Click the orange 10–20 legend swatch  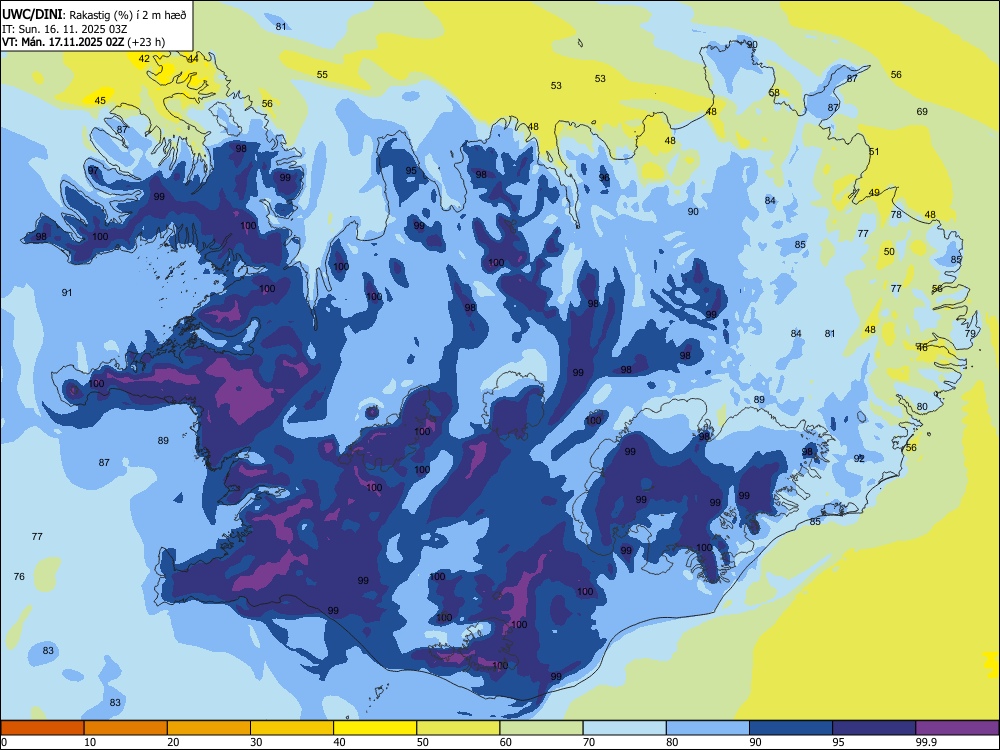tap(126, 728)
